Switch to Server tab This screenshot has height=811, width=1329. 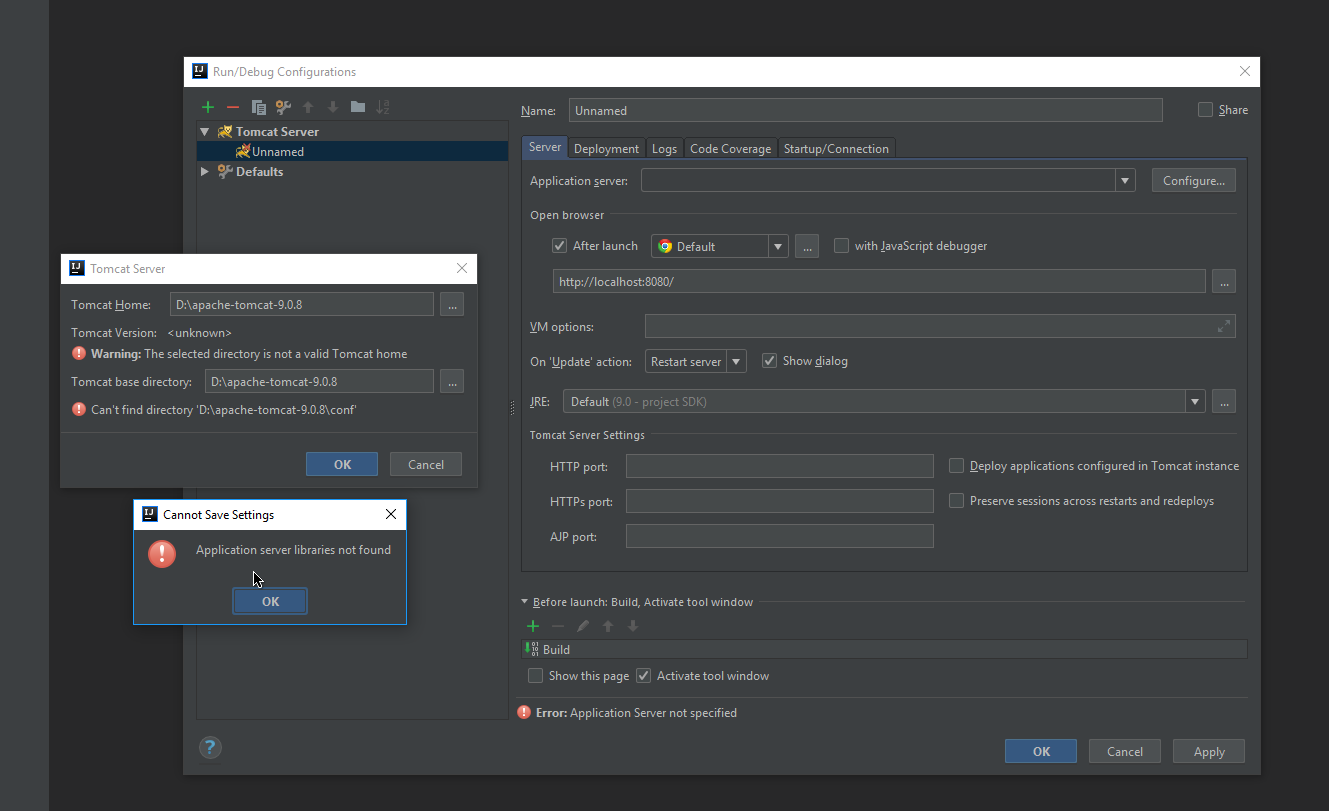point(545,147)
